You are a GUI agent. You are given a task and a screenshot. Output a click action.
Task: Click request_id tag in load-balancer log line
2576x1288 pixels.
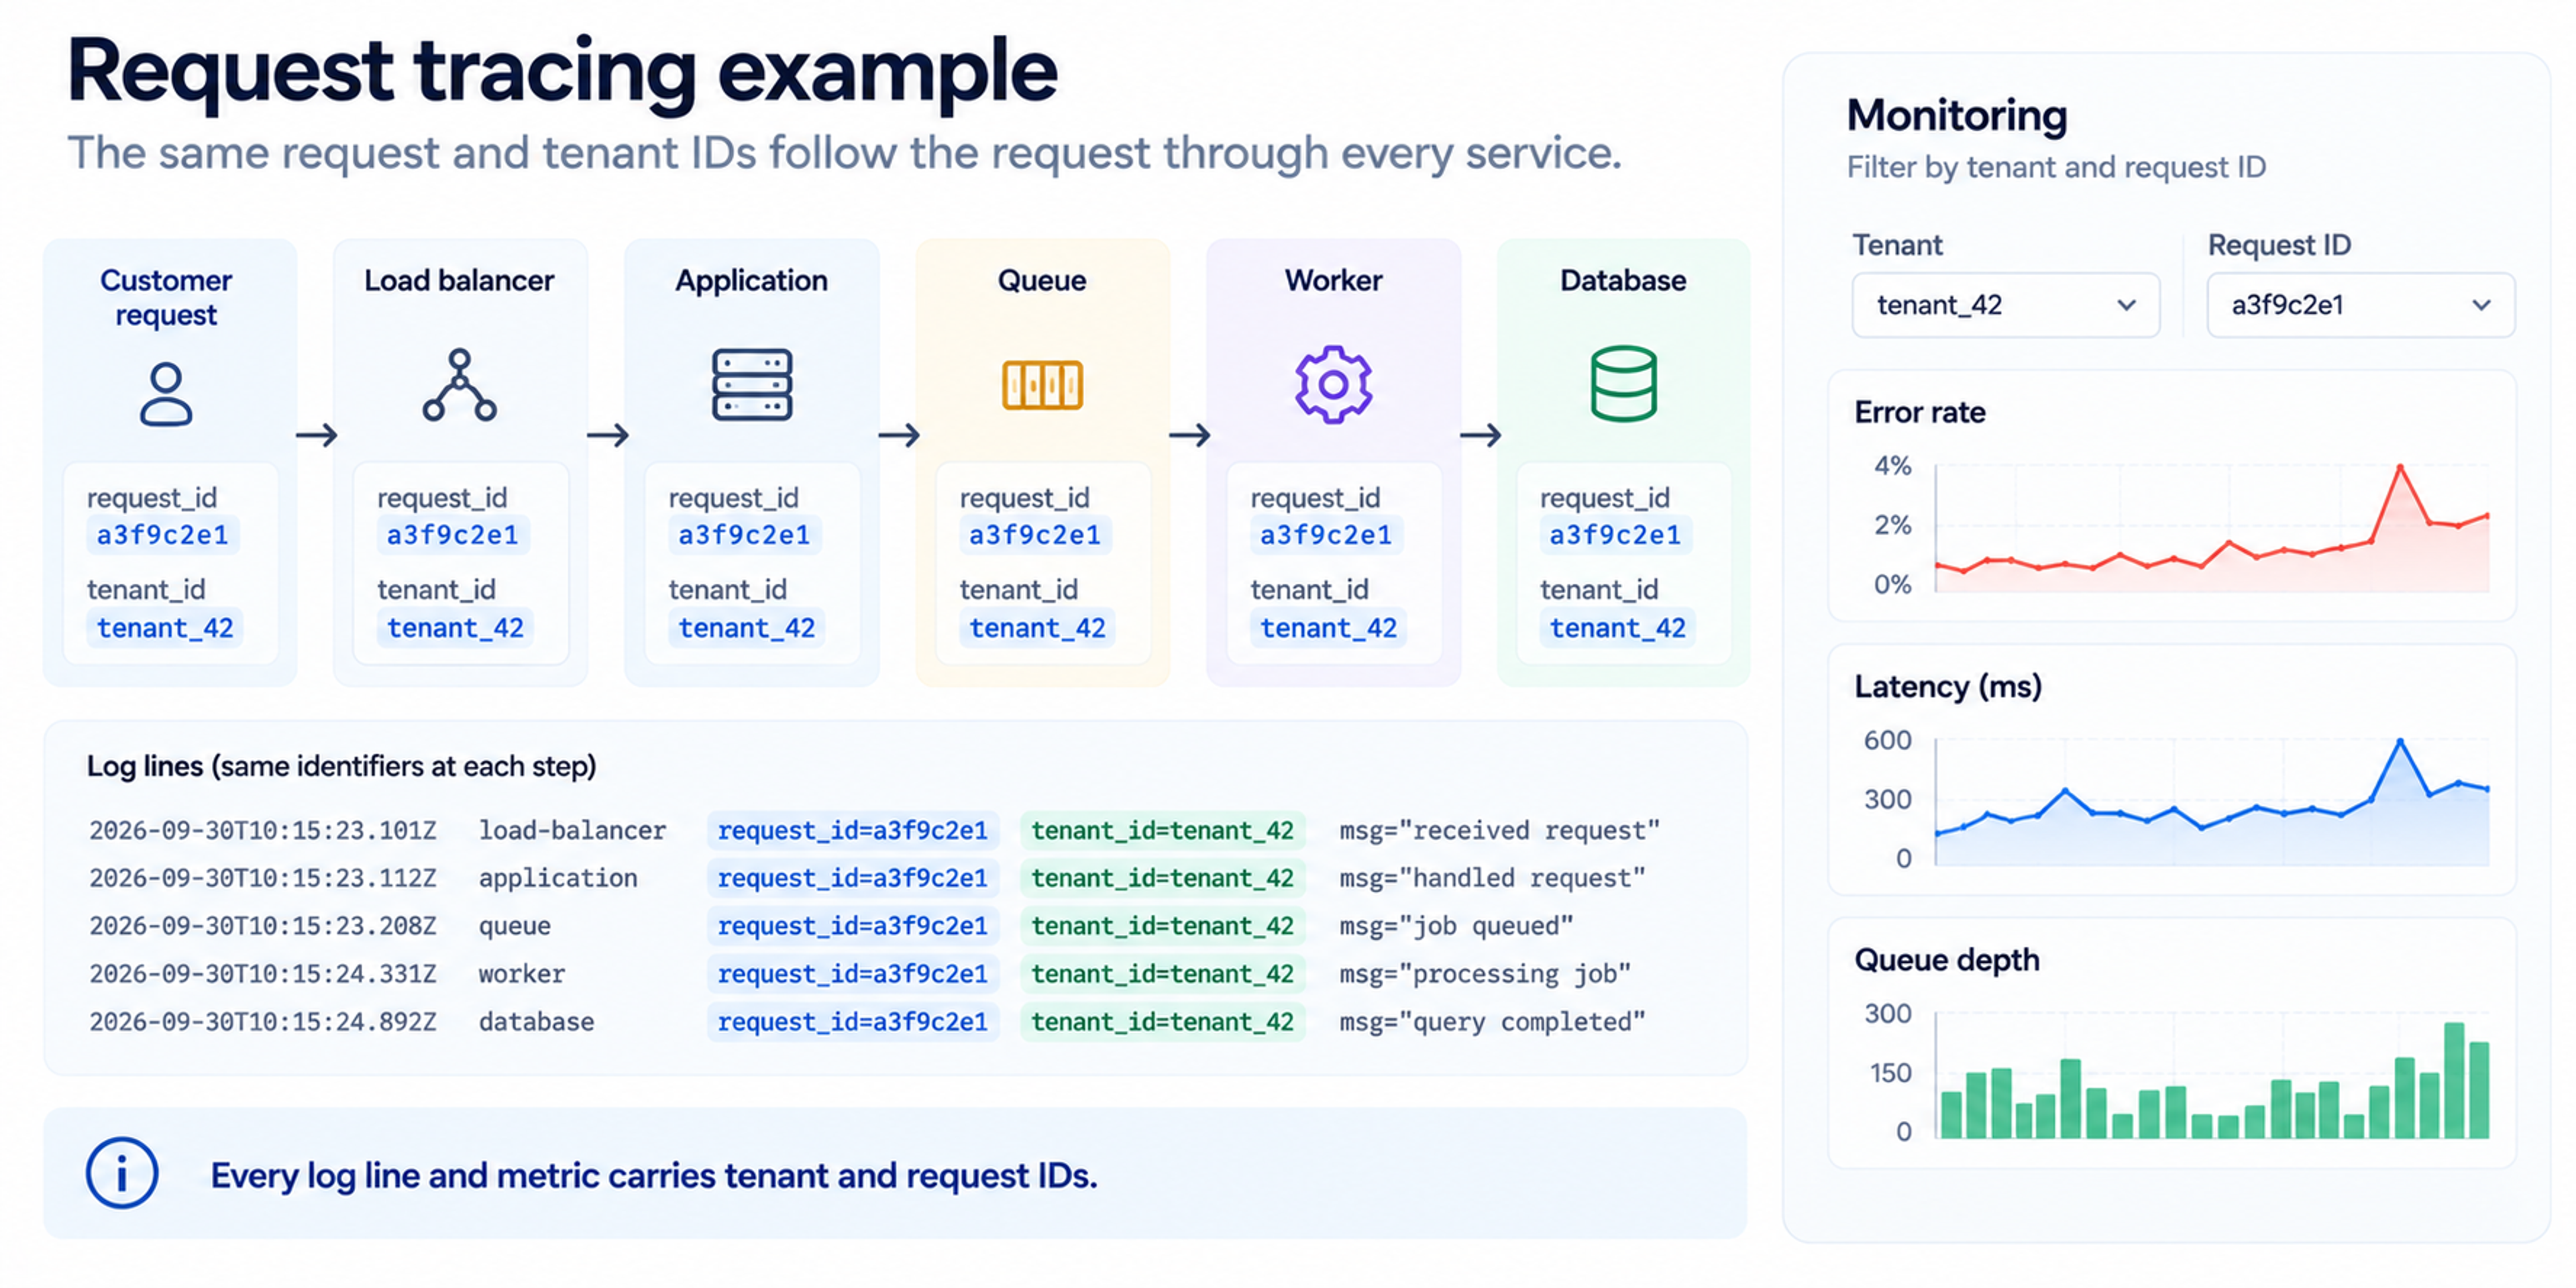853,830
